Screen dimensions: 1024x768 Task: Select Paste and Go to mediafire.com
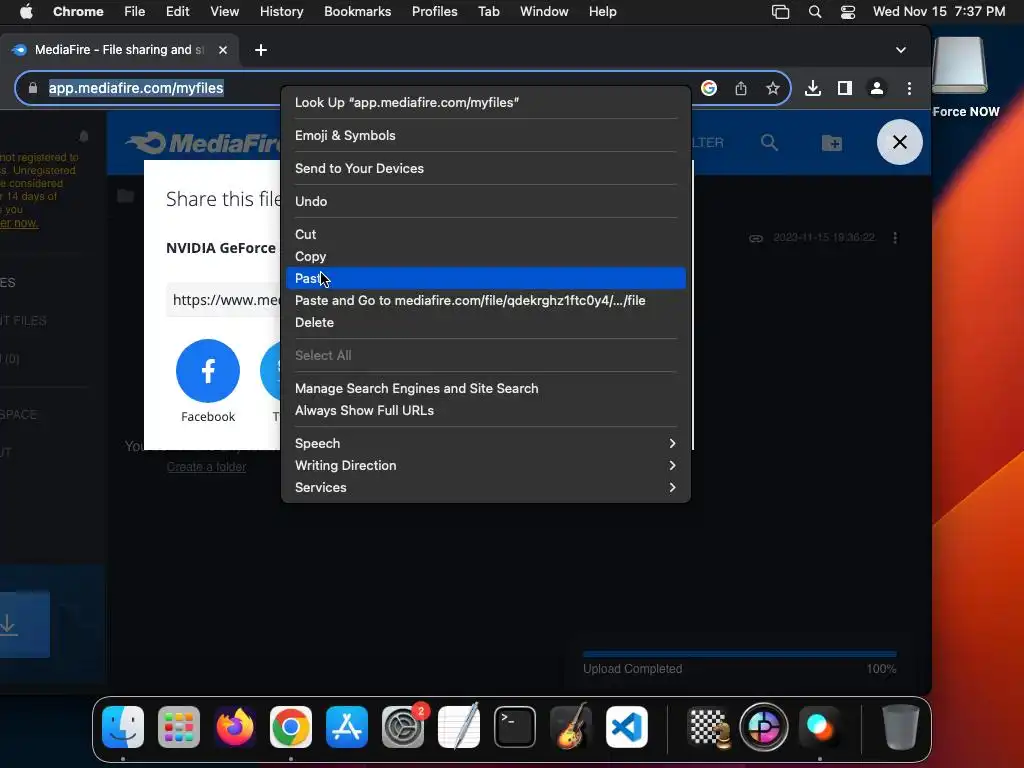(486, 300)
